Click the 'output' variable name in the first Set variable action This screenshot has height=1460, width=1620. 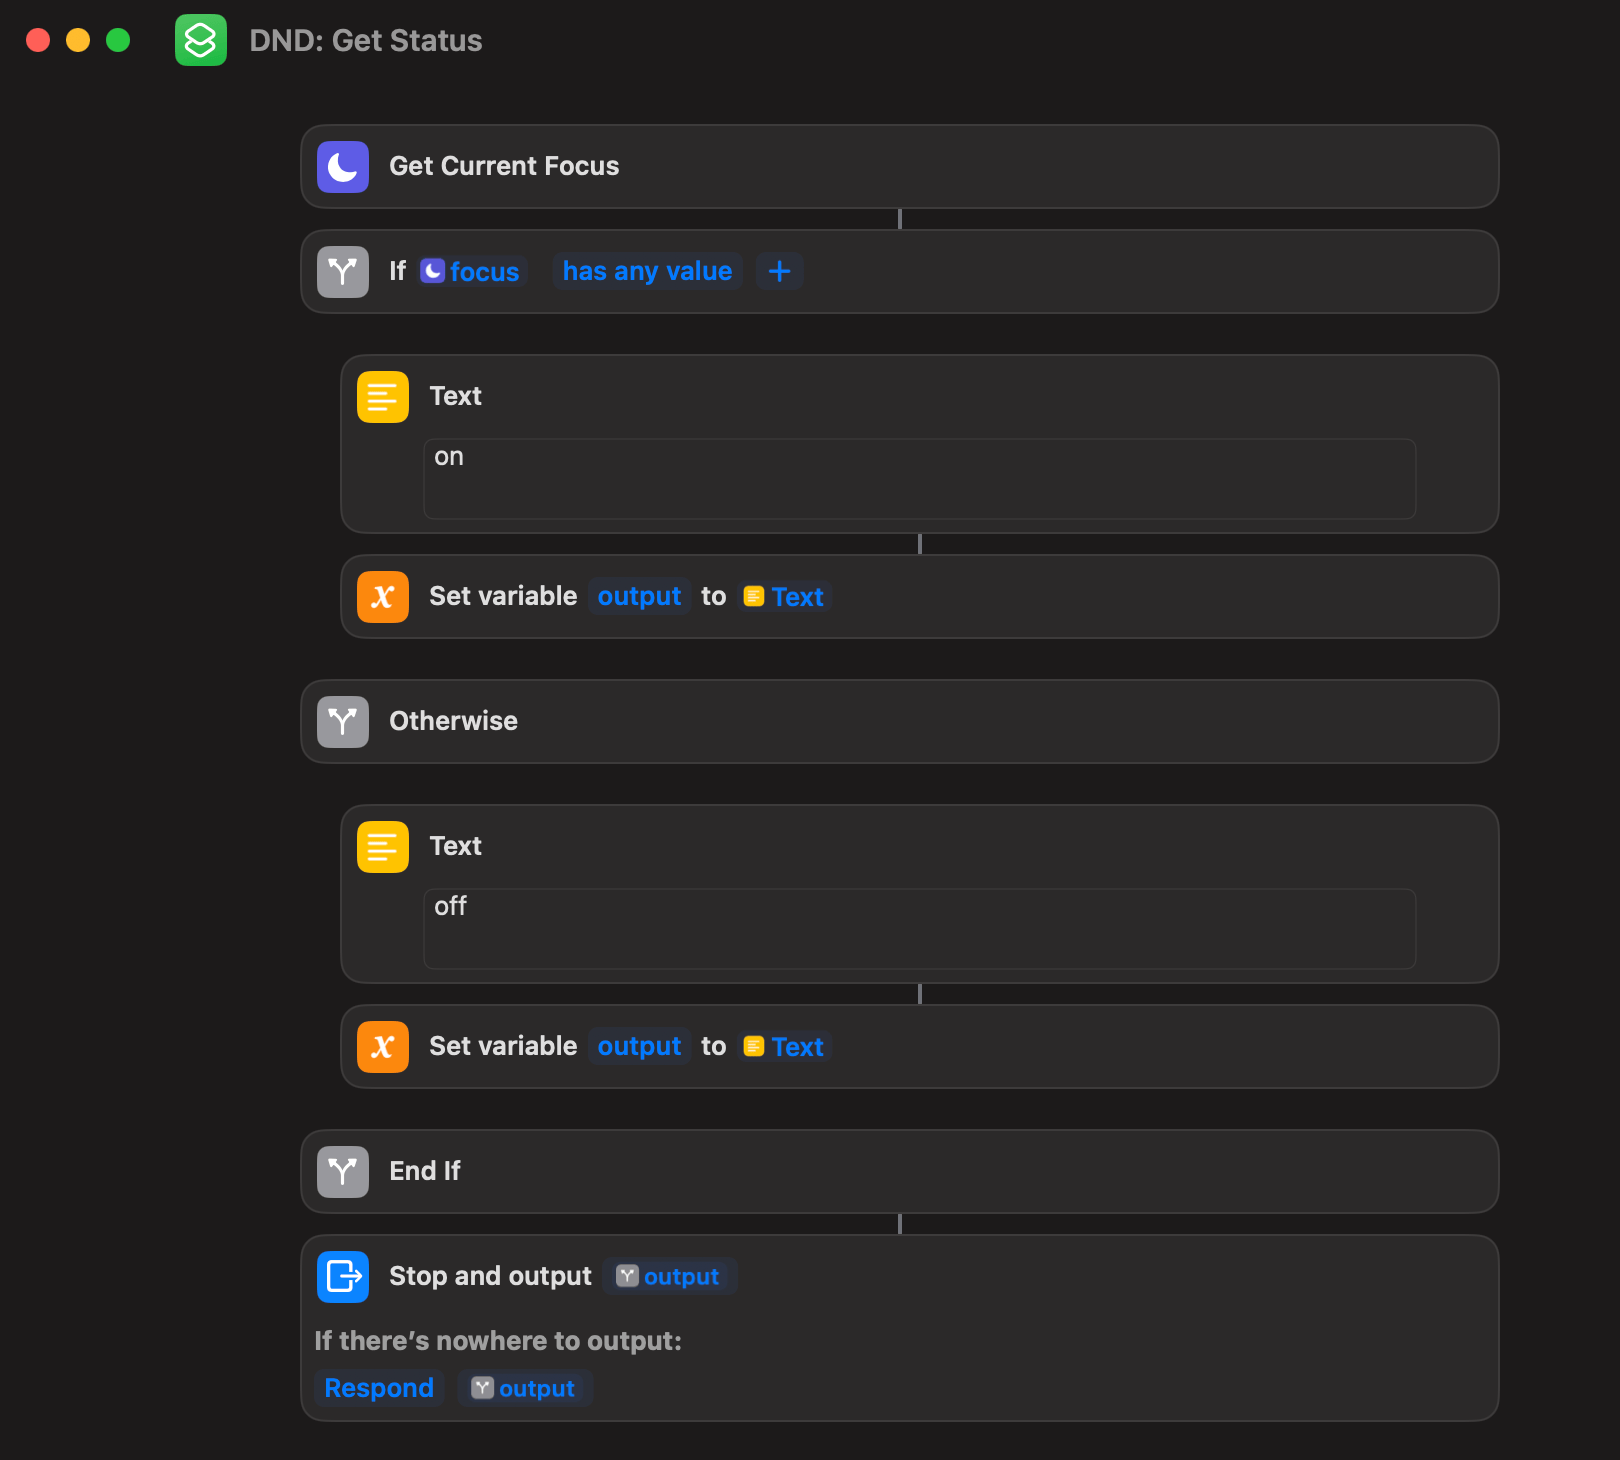point(639,597)
